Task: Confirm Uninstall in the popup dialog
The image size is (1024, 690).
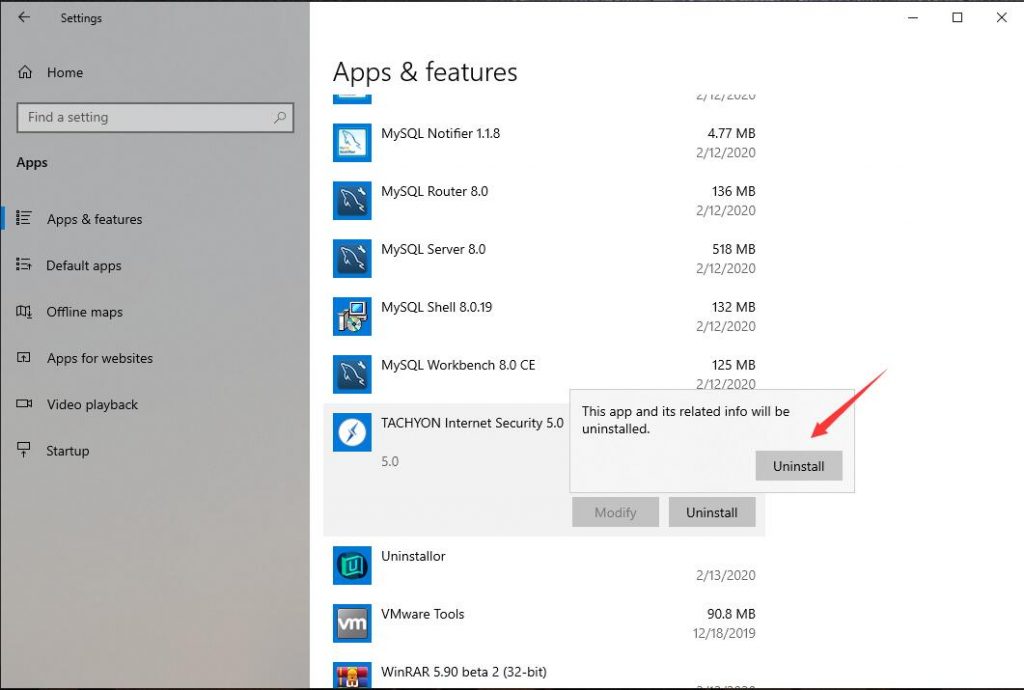Action: [799, 466]
